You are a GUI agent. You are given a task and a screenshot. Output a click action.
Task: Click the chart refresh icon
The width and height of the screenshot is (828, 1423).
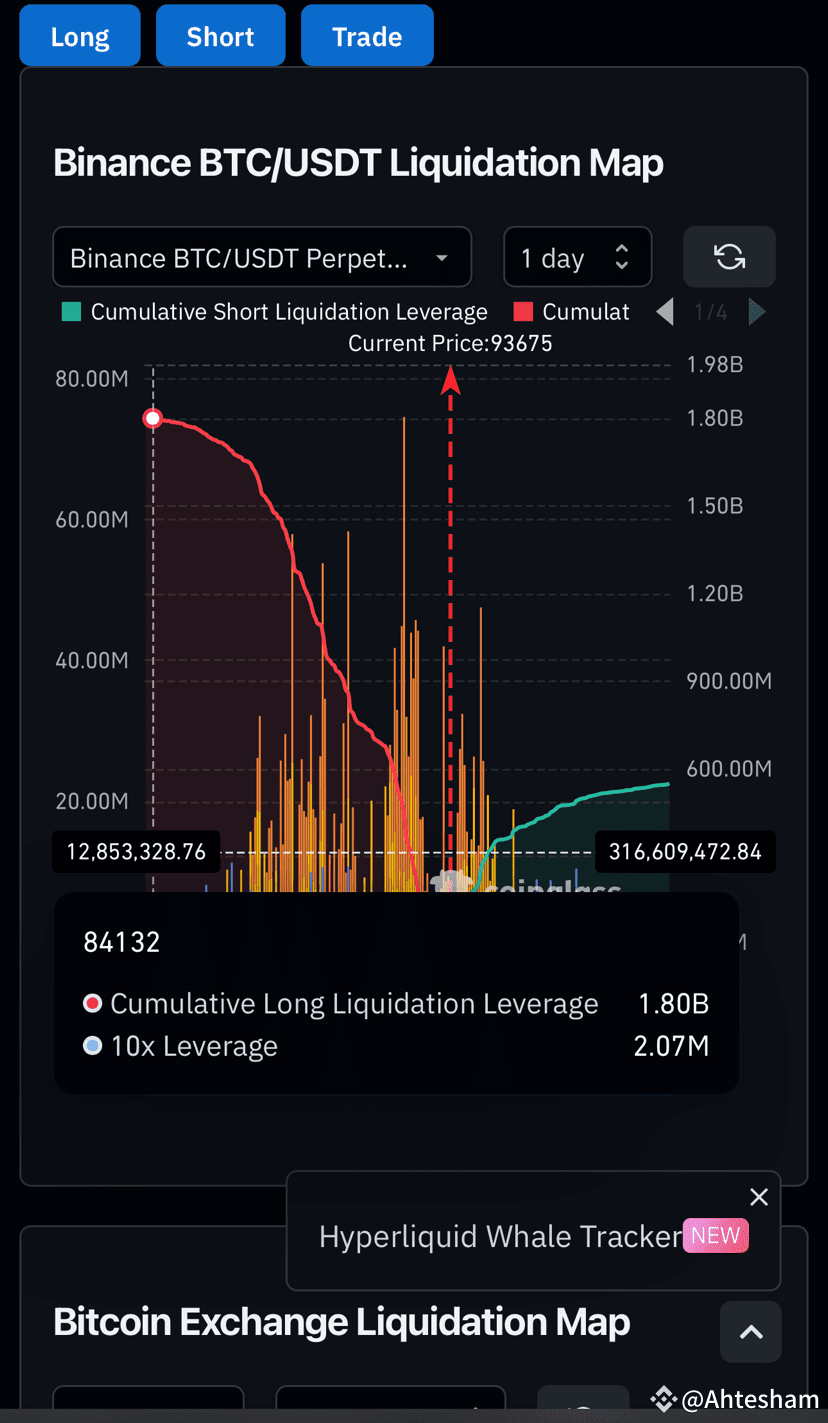[x=729, y=256]
